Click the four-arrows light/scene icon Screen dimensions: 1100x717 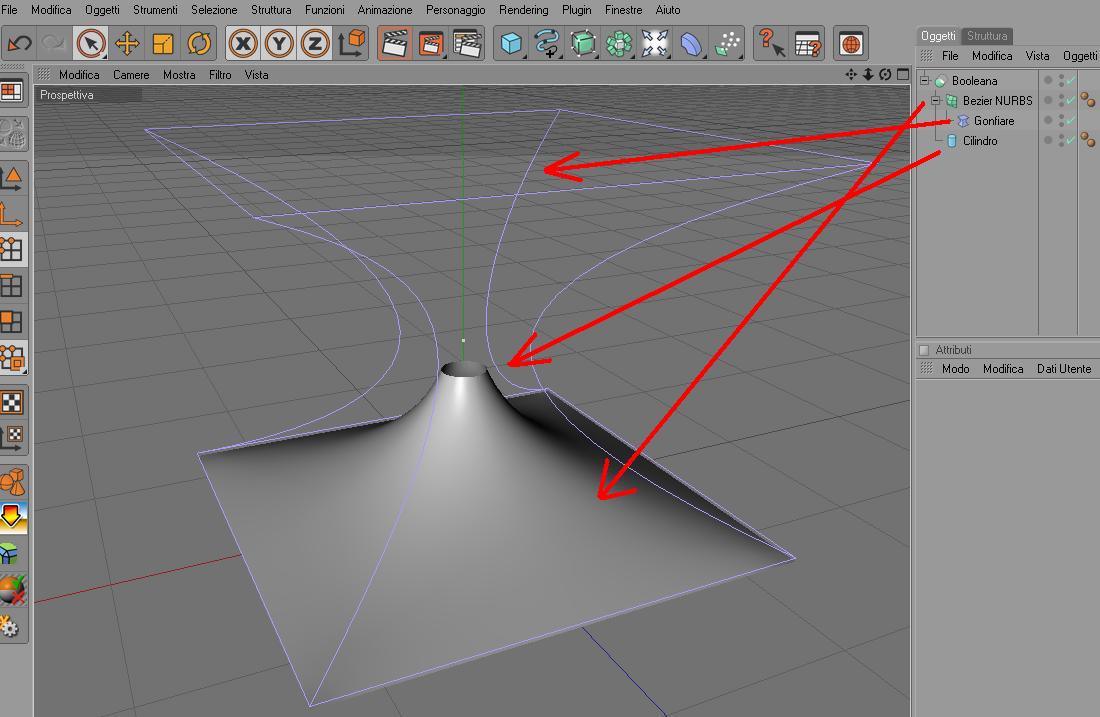click(x=655, y=43)
